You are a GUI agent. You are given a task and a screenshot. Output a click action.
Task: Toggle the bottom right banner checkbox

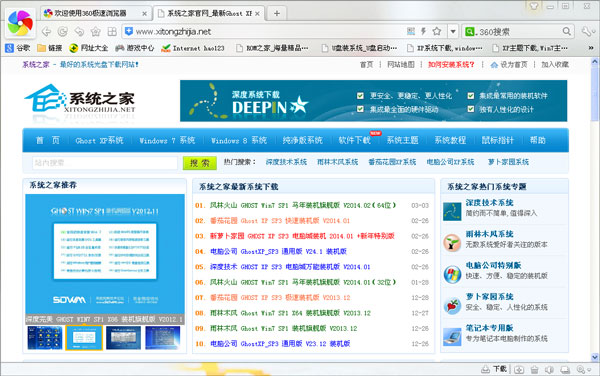pos(471,109)
